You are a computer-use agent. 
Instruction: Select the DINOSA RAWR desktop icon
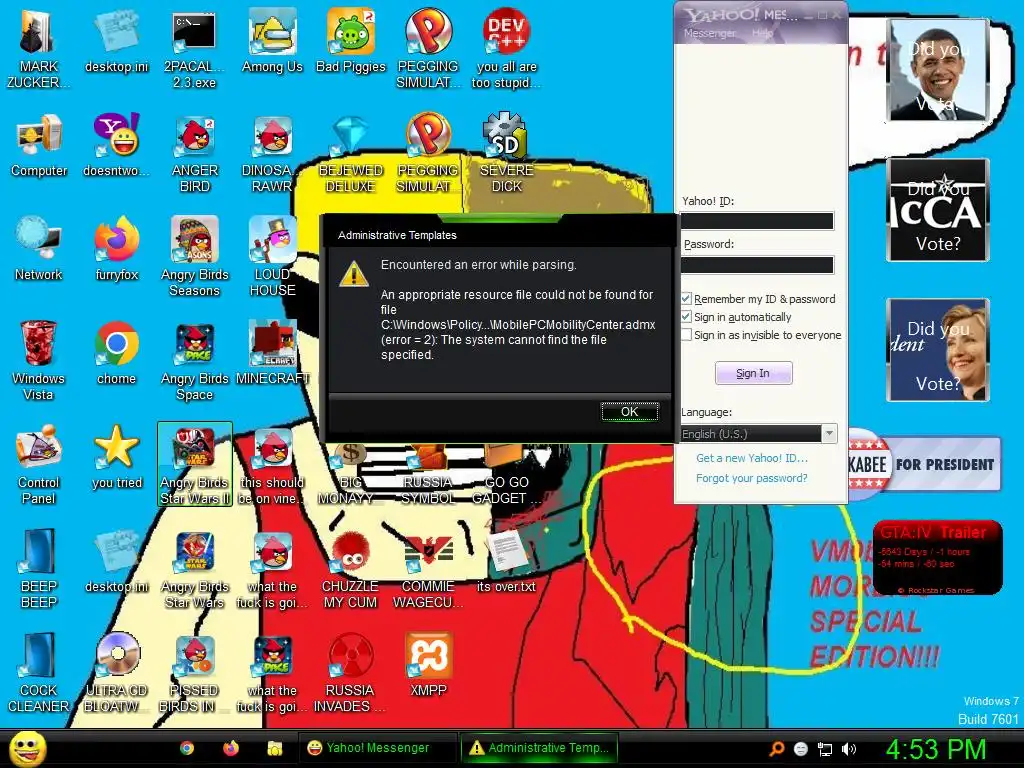tap(272, 153)
